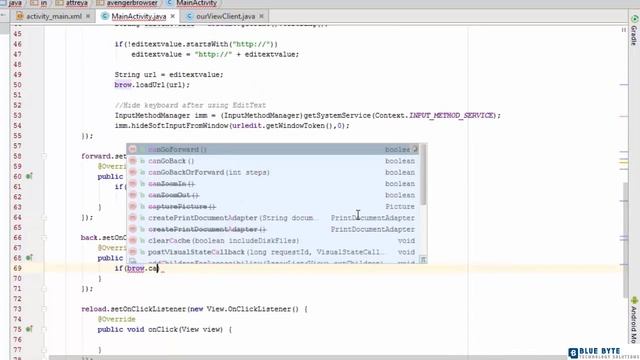
Task: Click the method icon beside clearCache
Action: (x=133, y=241)
